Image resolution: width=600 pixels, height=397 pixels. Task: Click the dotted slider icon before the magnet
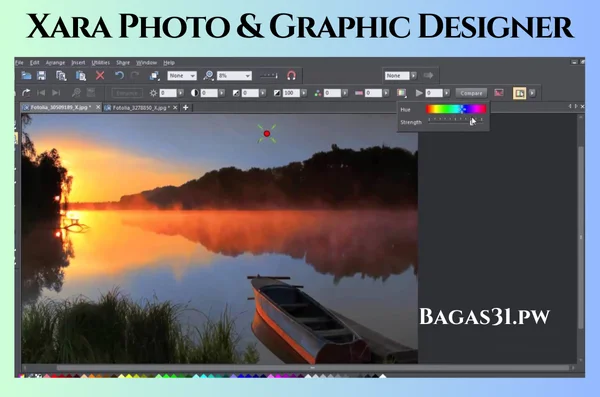click(x=269, y=76)
